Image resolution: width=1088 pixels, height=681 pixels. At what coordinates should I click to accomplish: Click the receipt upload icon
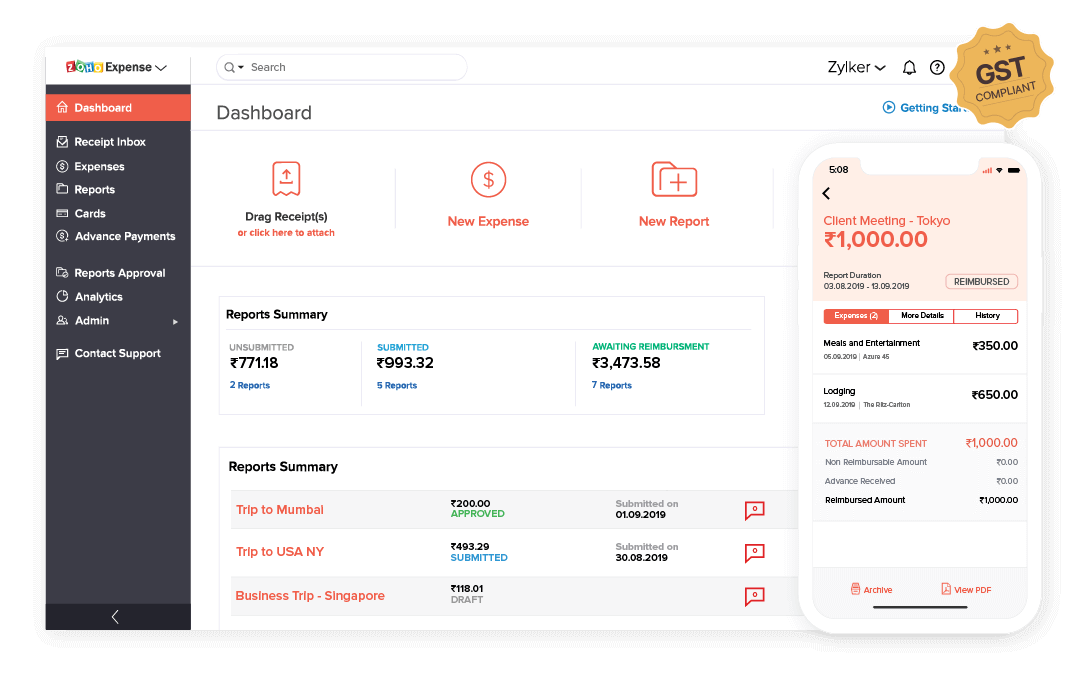(x=286, y=180)
